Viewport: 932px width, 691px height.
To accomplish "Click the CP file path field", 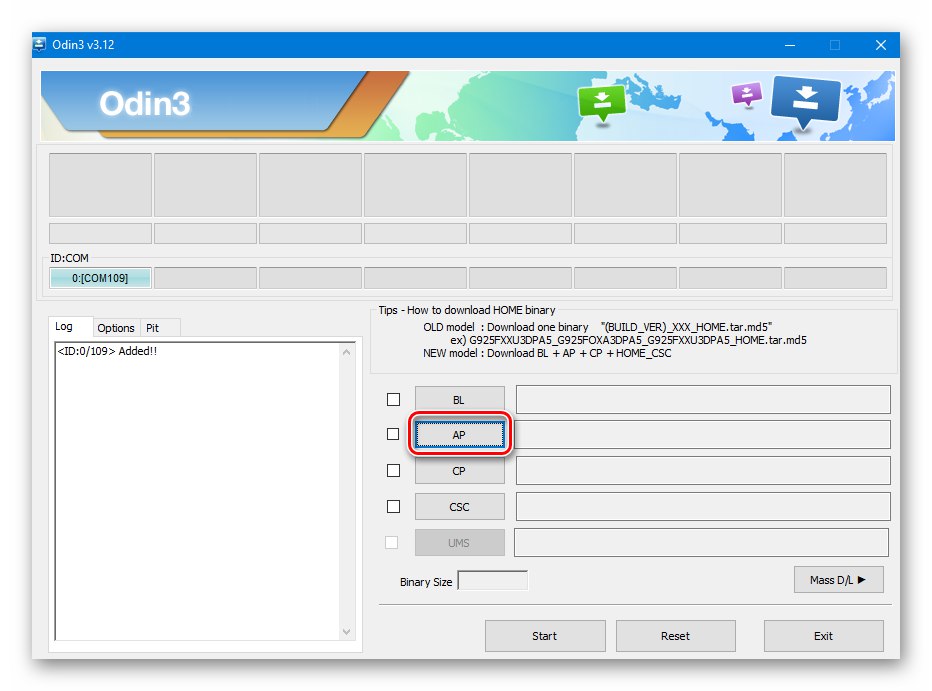I will tap(703, 471).
